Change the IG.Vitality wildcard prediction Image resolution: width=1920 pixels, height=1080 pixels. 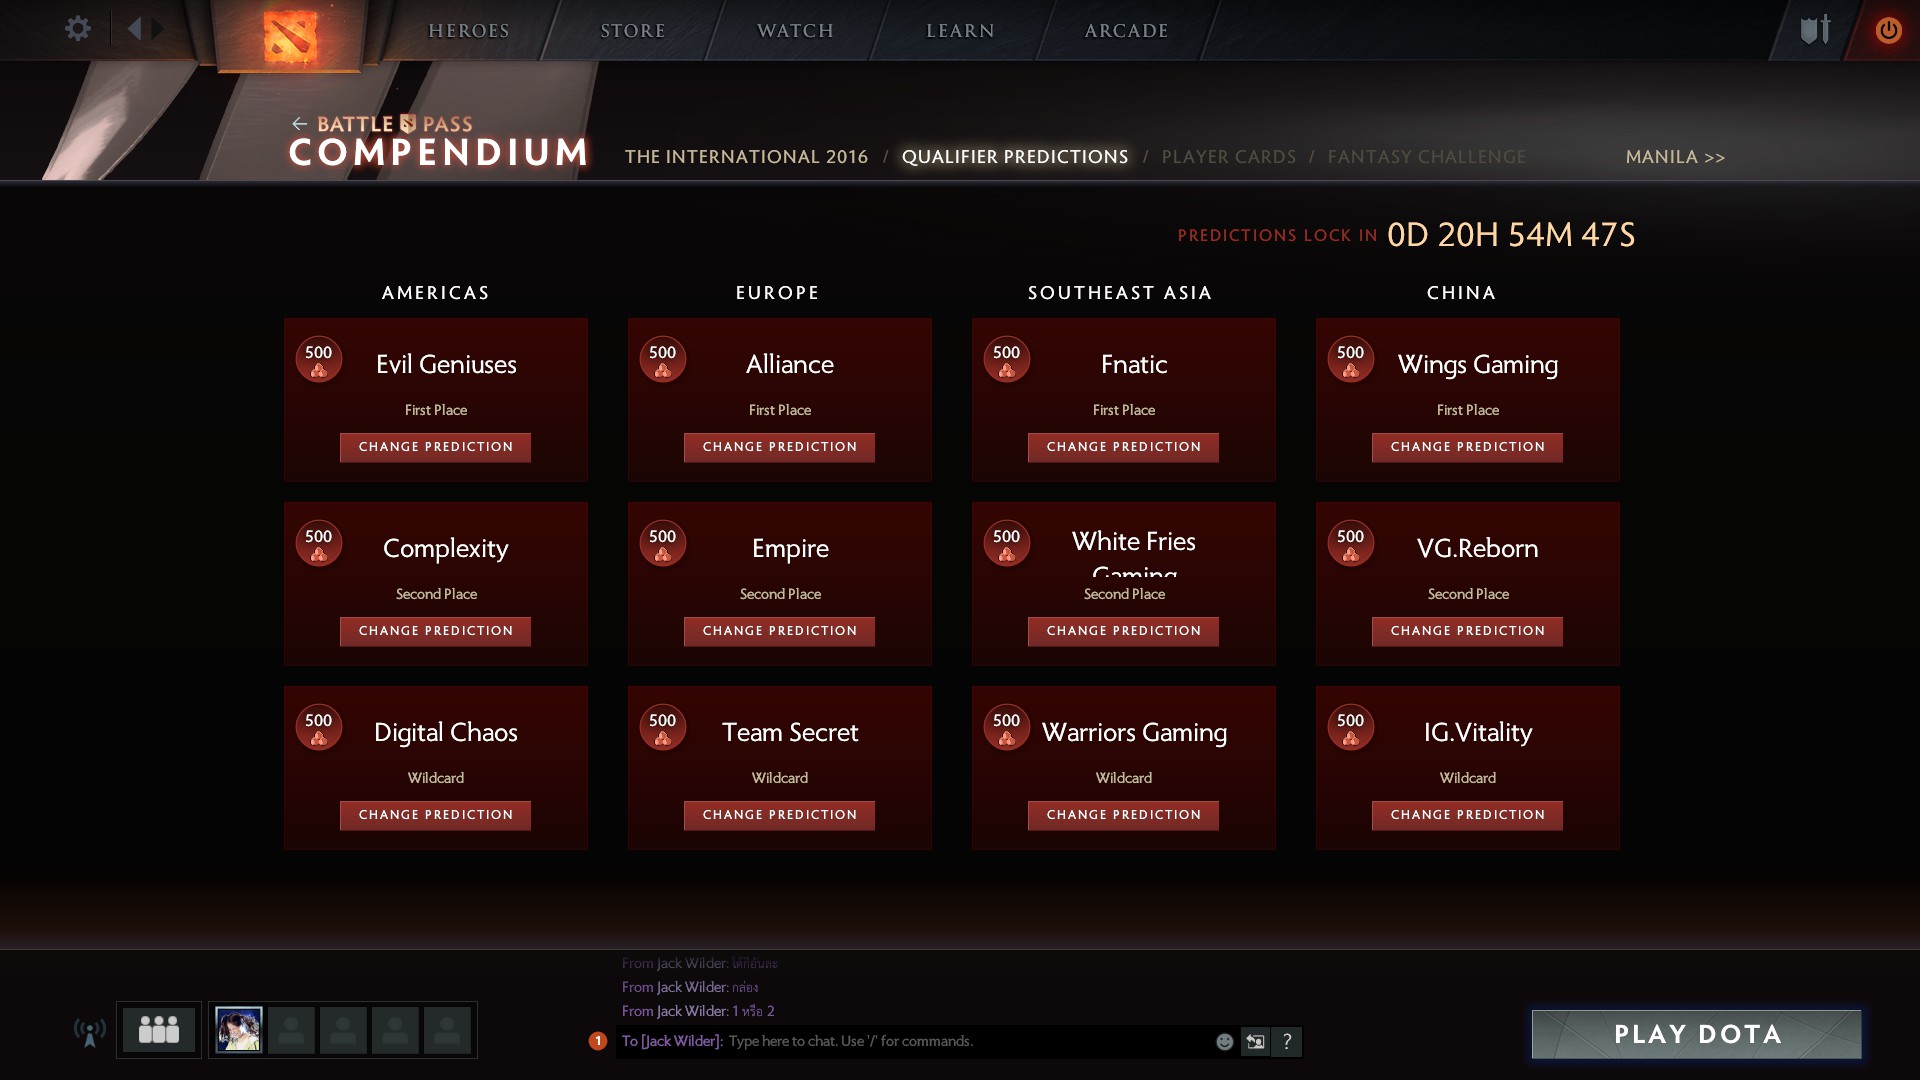click(1467, 815)
